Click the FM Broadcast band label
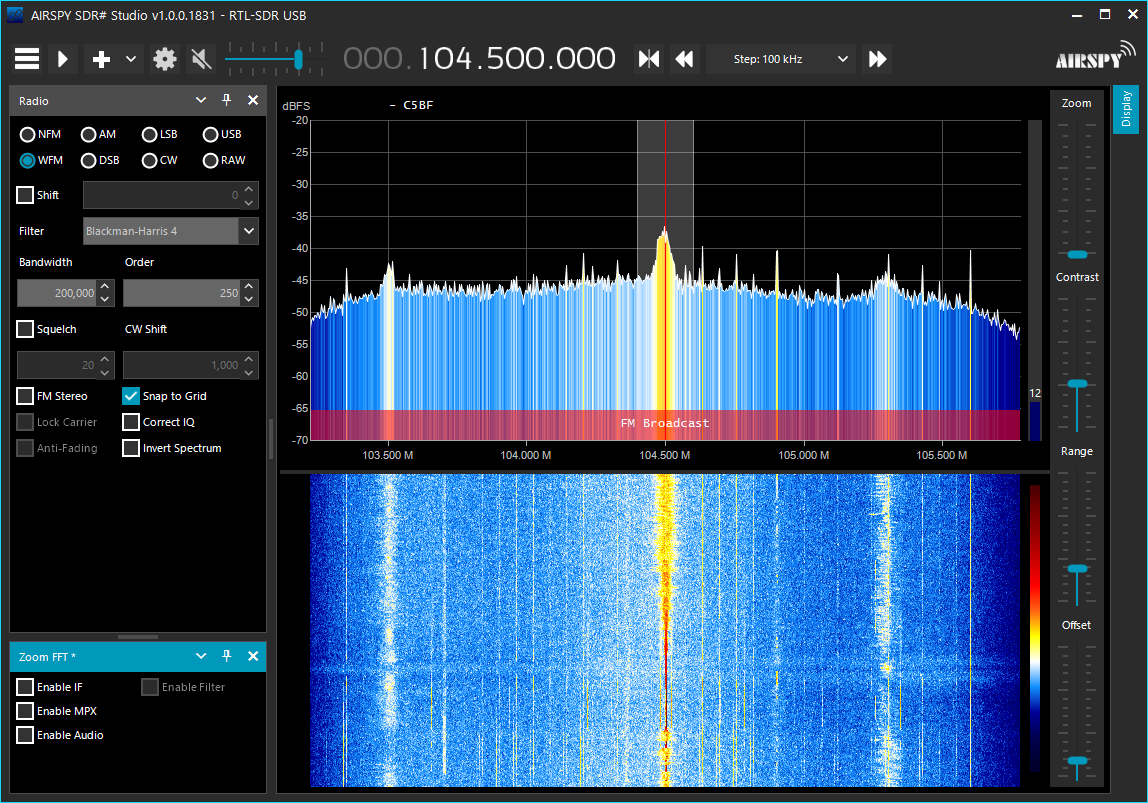This screenshot has width=1148, height=803. click(665, 423)
